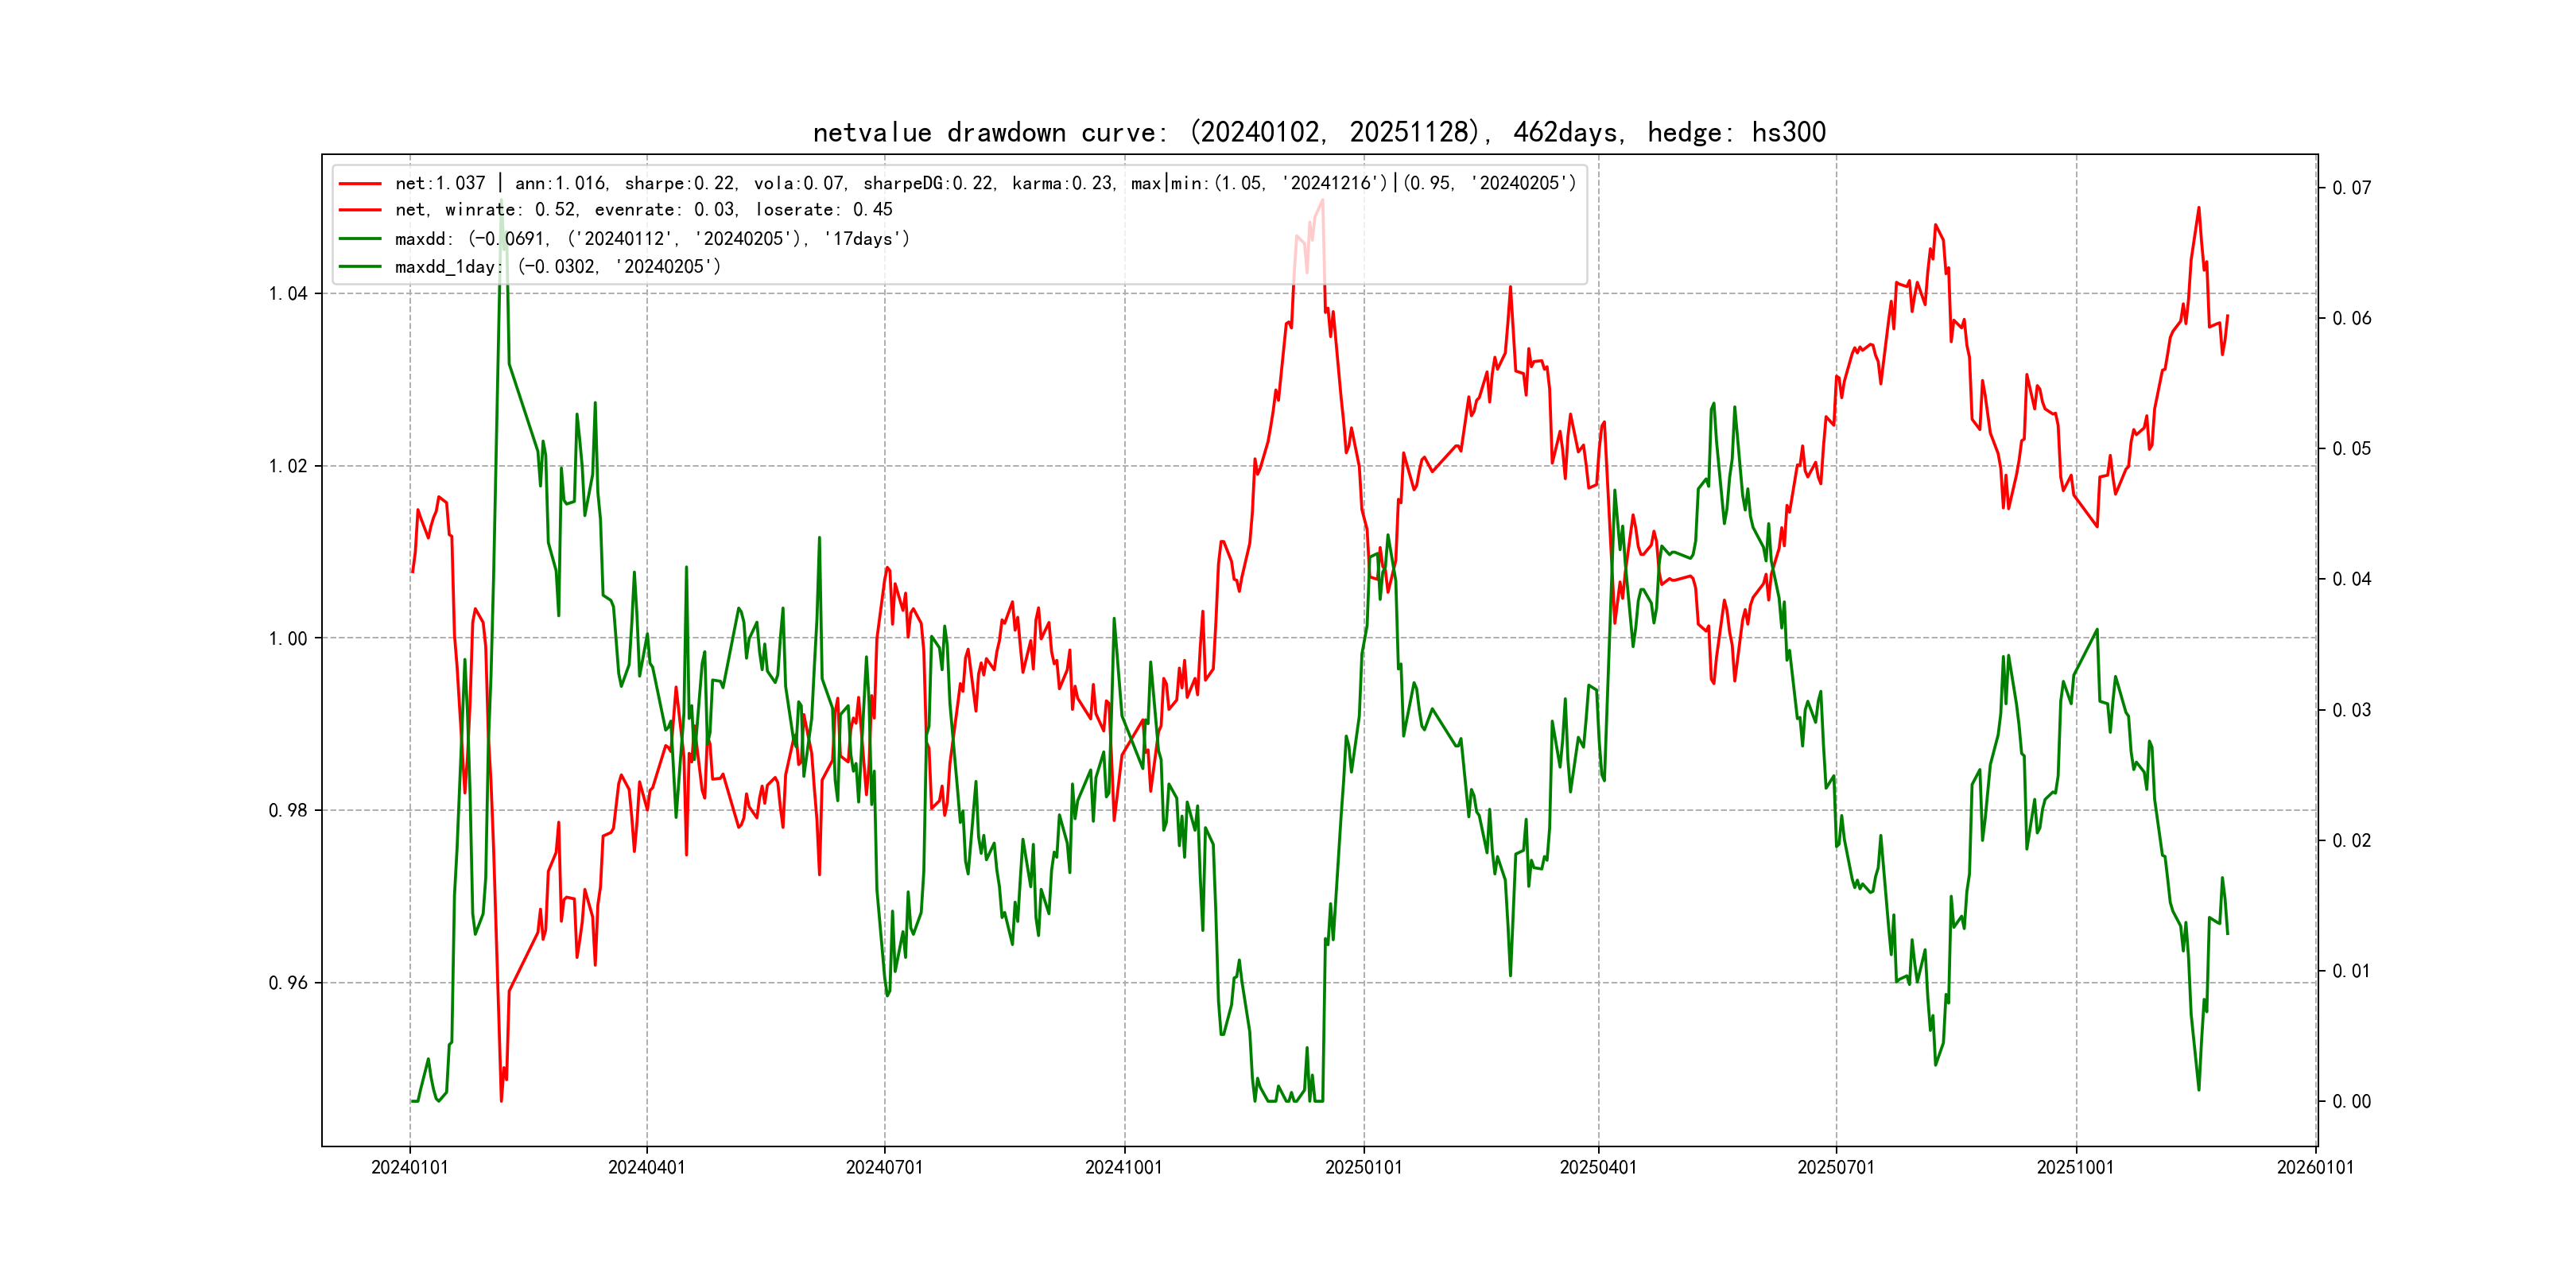Image resolution: width=2576 pixels, height=1288 pixels.
Task: Click the 1.00 left axis tick label
Action: (288, 639)
